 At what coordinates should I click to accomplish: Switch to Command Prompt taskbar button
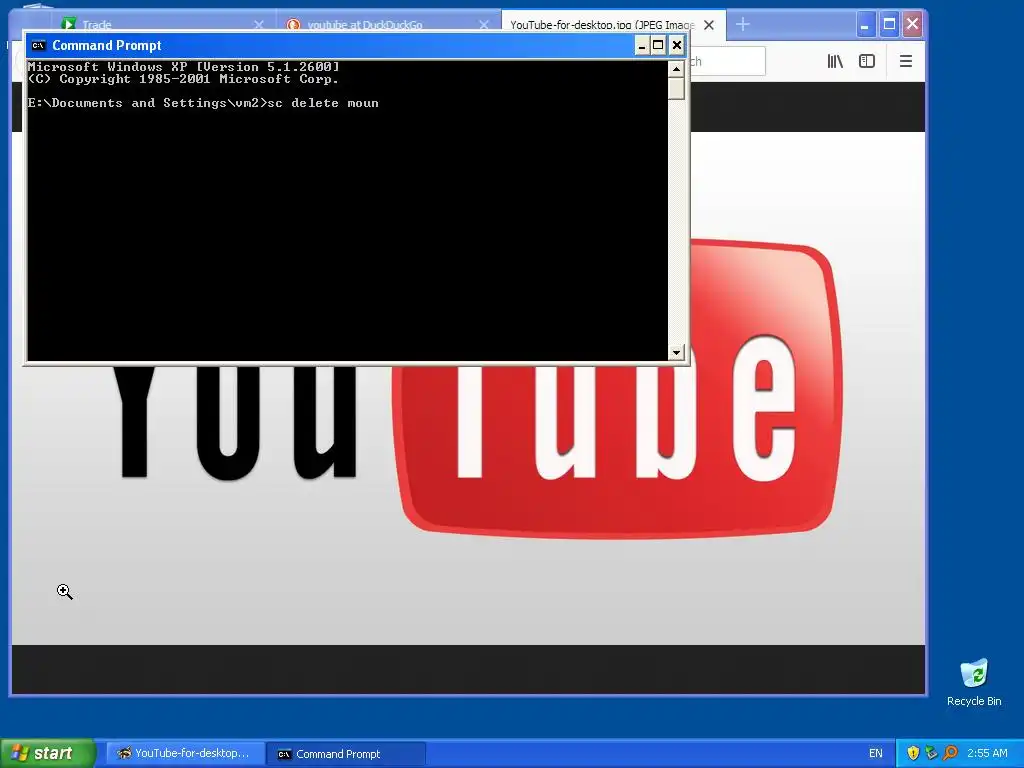[347, 754]
